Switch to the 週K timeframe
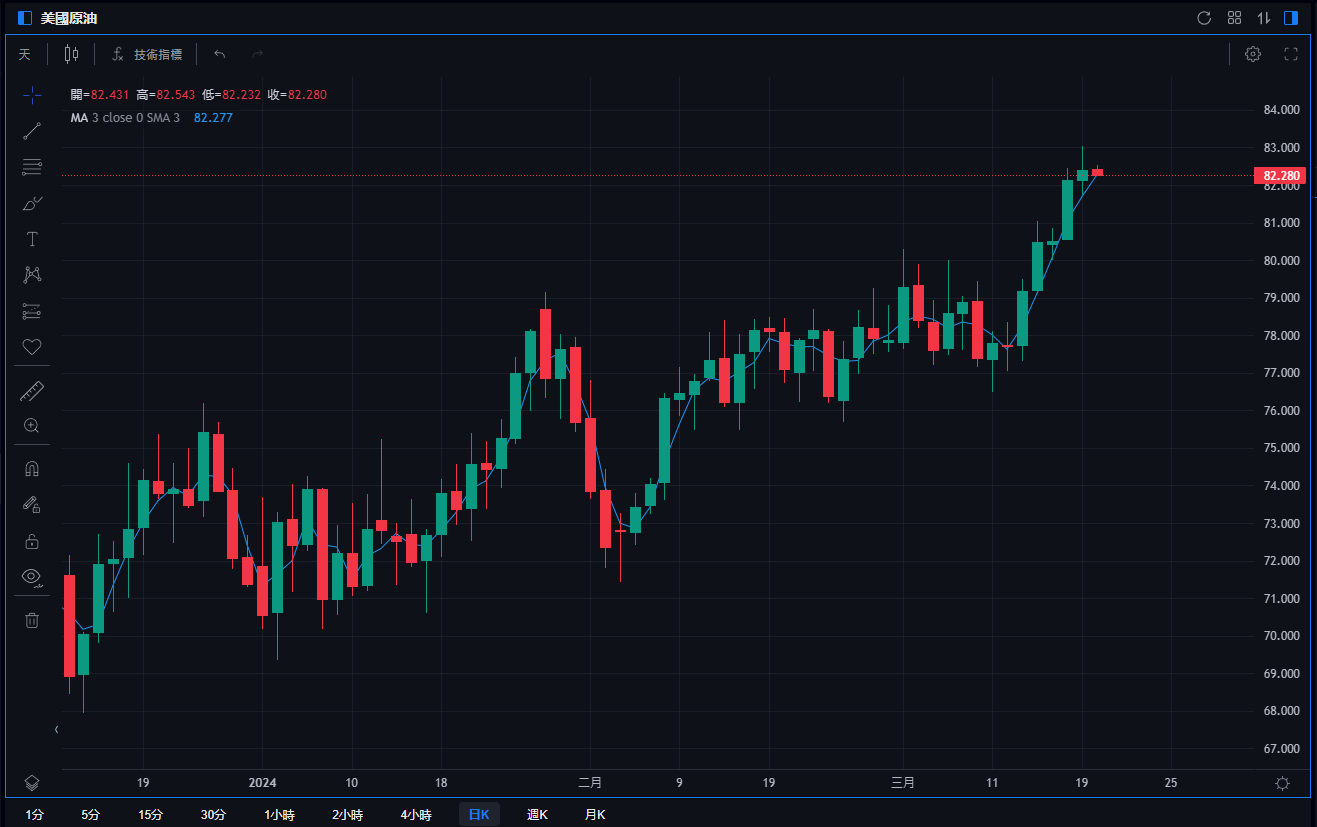Image resolution: width=1317 pixels, height=827 pixels. tap(538, 814)
